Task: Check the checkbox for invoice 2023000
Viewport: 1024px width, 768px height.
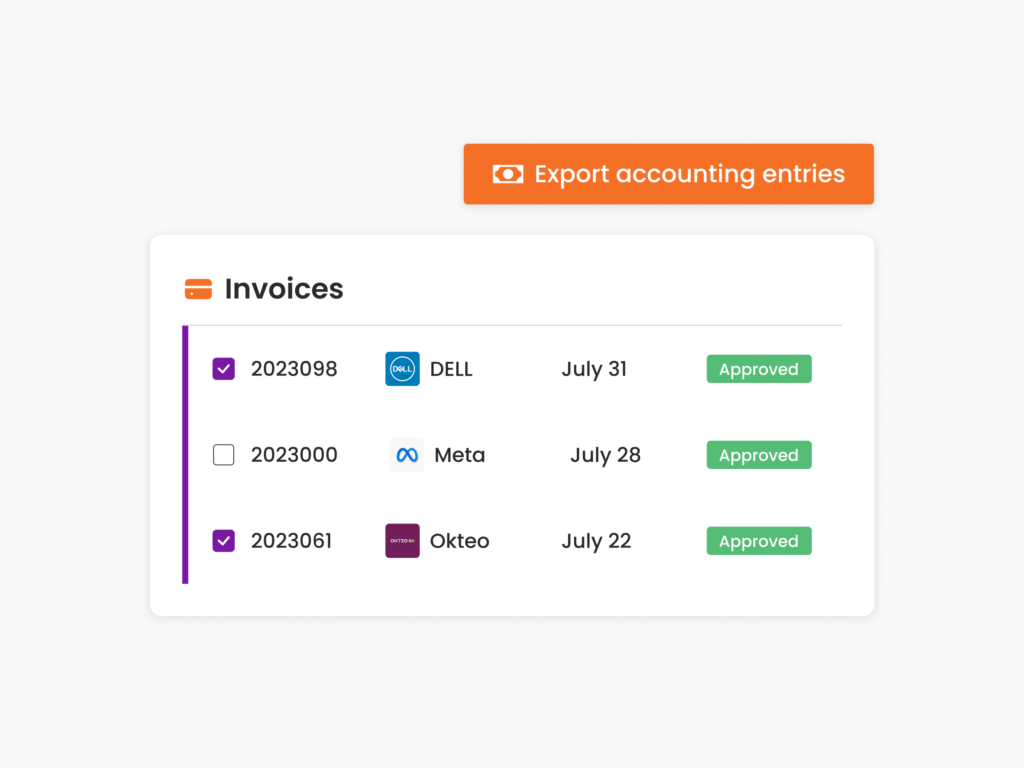Action: pyautogui.click(x=223, y=454)
